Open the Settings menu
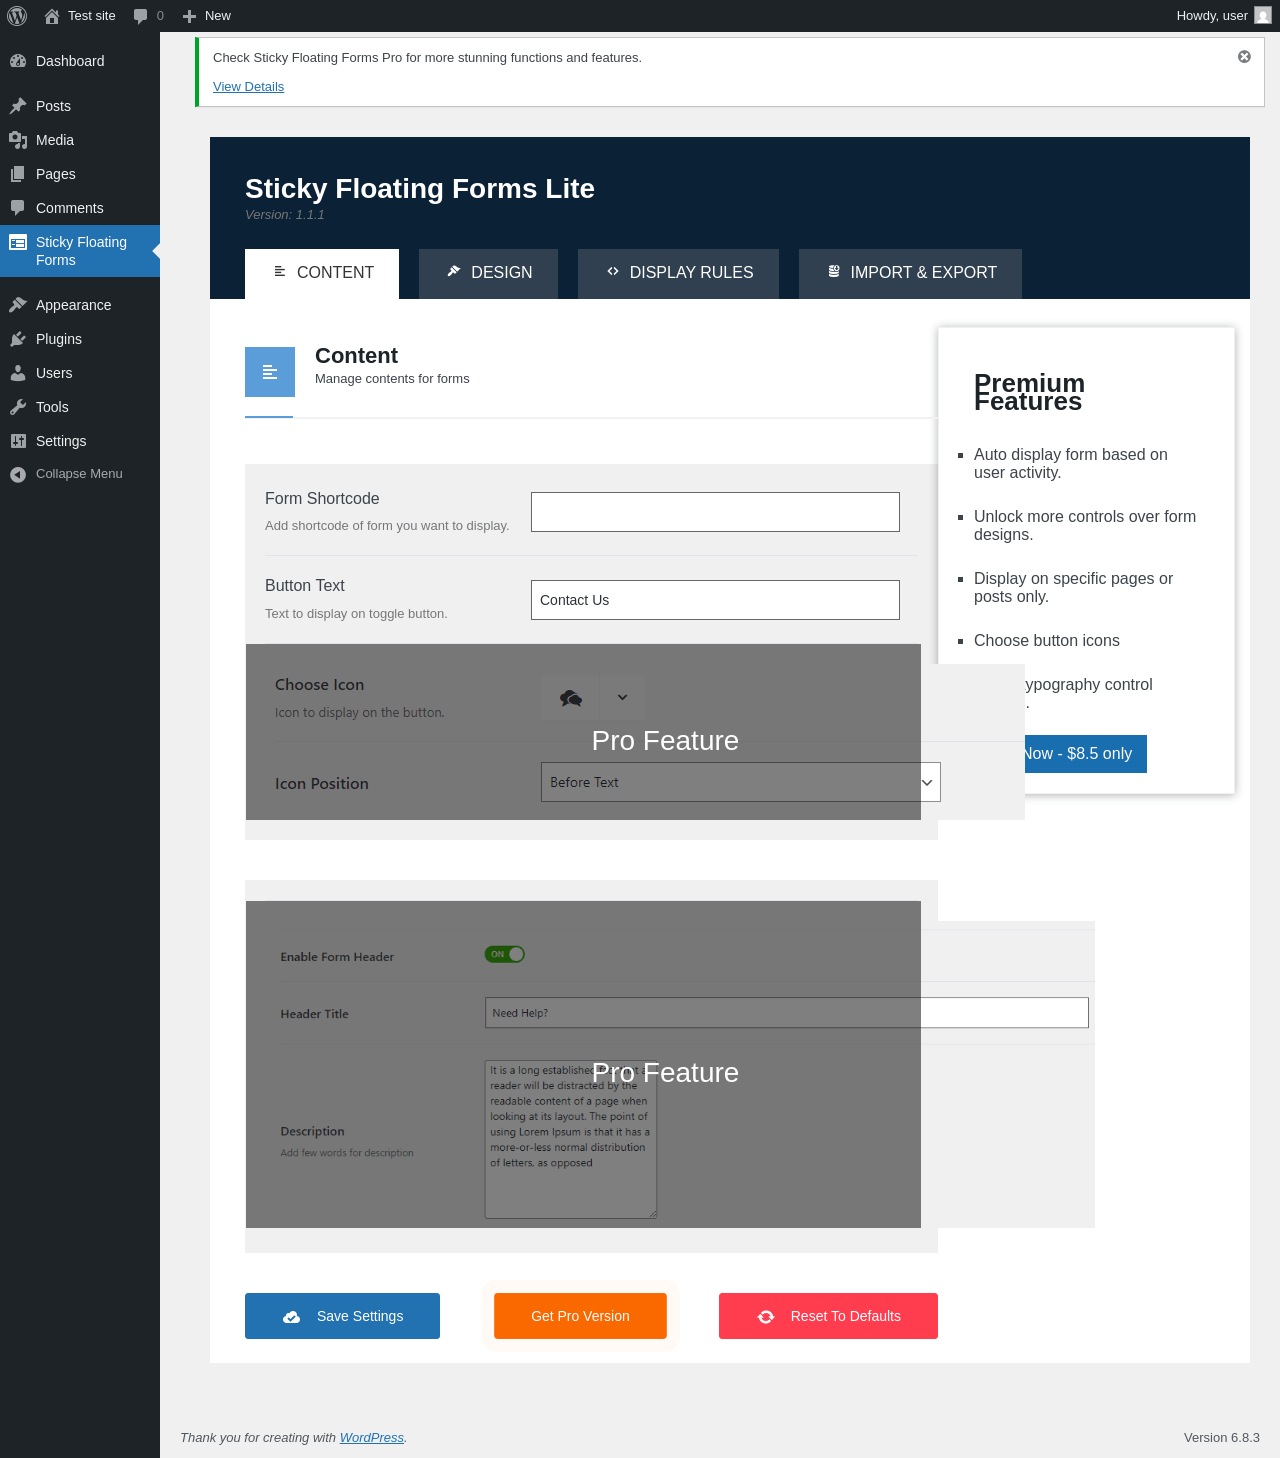 tap(80, 441)
